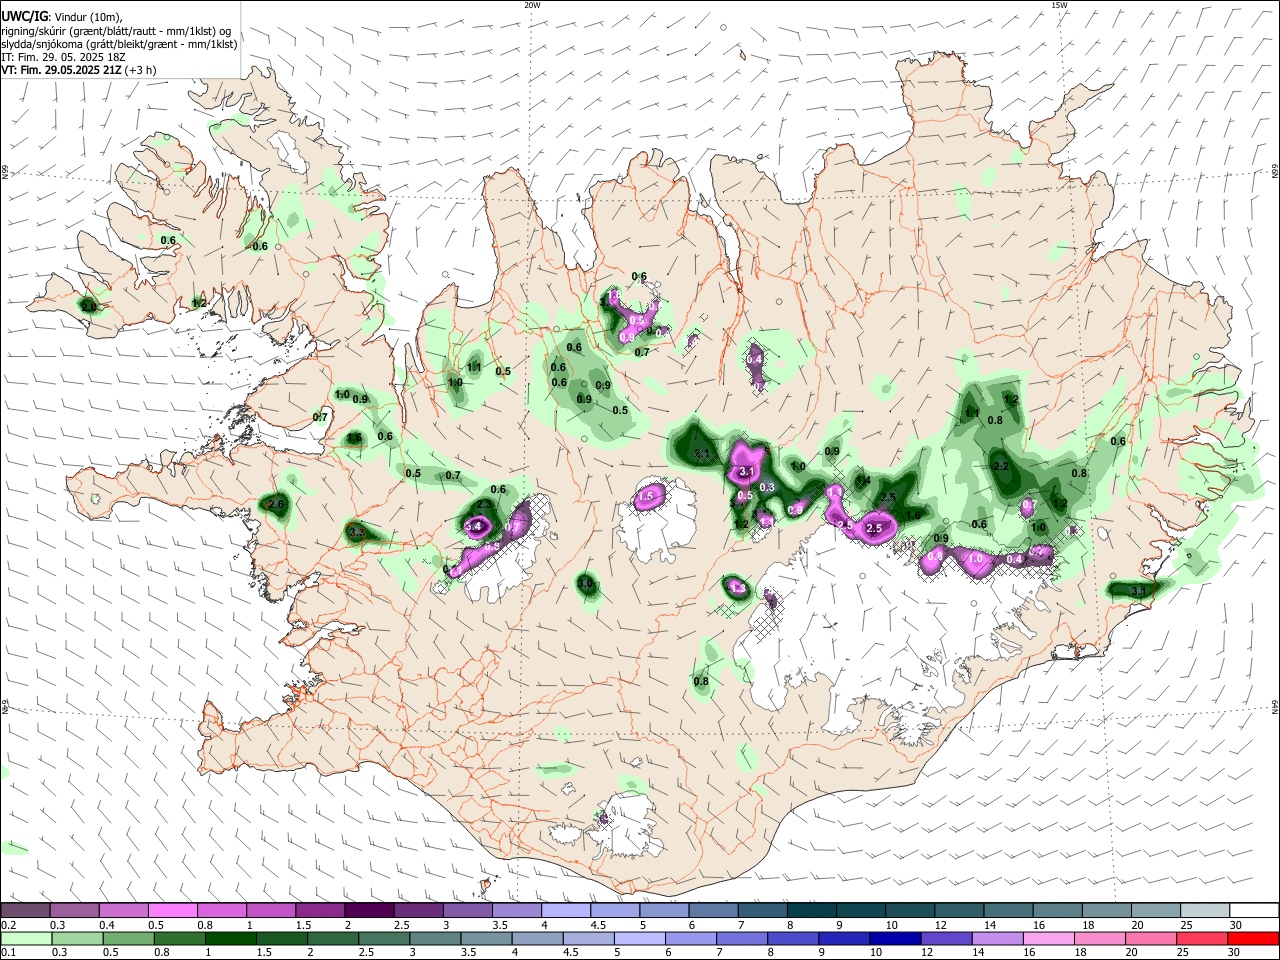This screenshot has height=960, width=1280.
Task: Click the 3.1 label near southeast coast
Action: (1138, 591)
